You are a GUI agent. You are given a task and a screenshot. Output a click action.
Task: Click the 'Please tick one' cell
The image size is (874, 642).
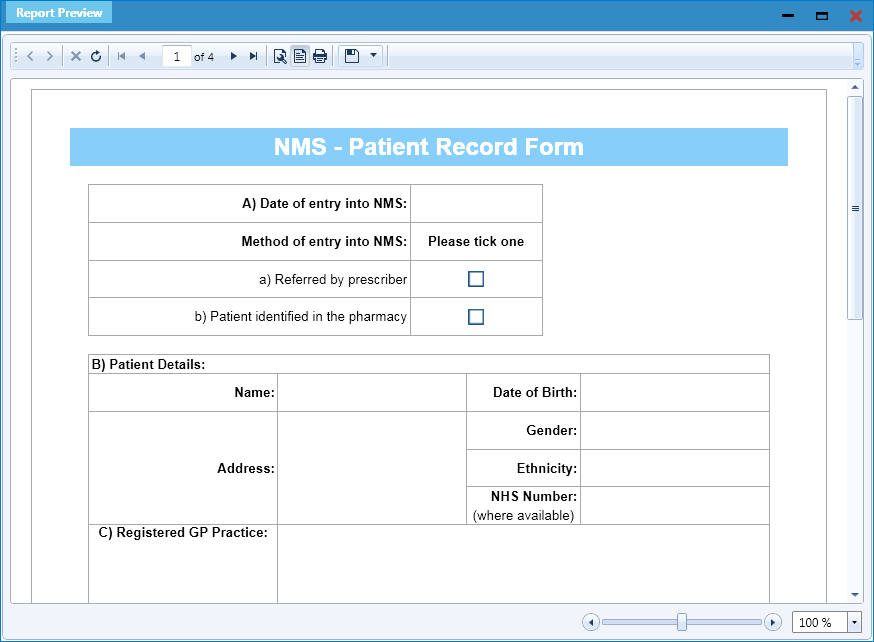coord(476,241)
